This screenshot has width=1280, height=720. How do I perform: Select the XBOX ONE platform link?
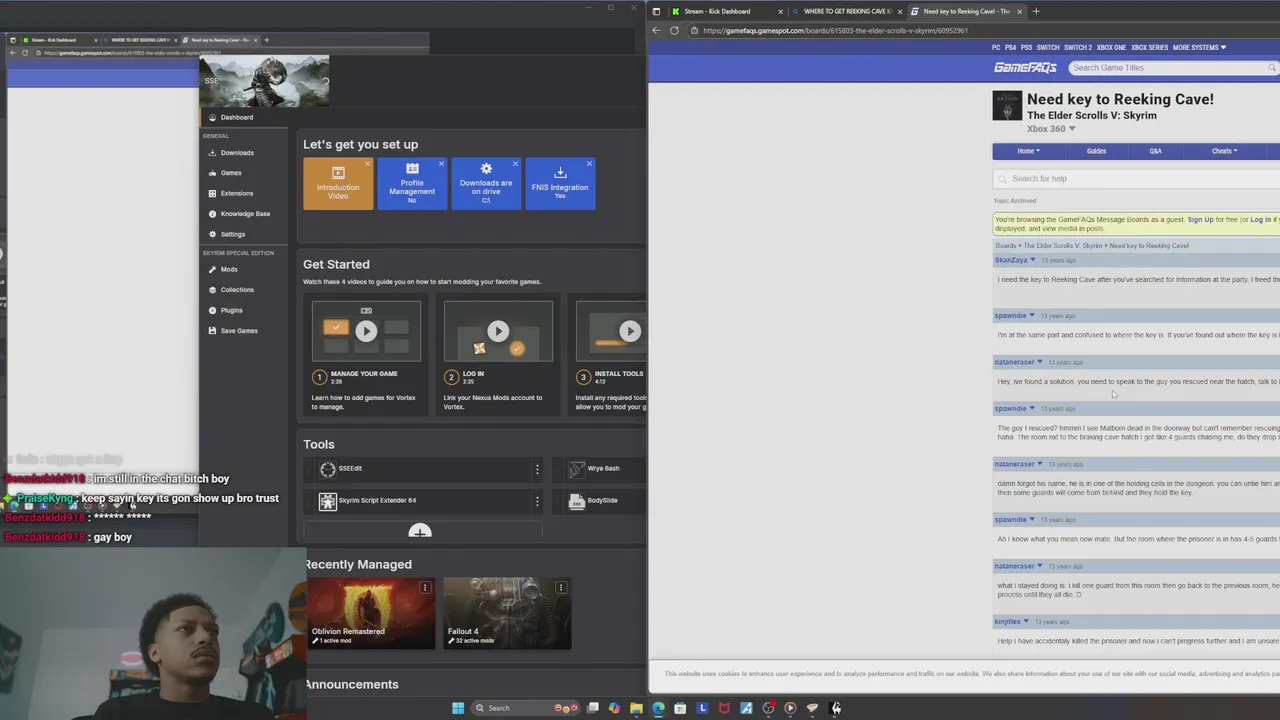pos(1111,47)
